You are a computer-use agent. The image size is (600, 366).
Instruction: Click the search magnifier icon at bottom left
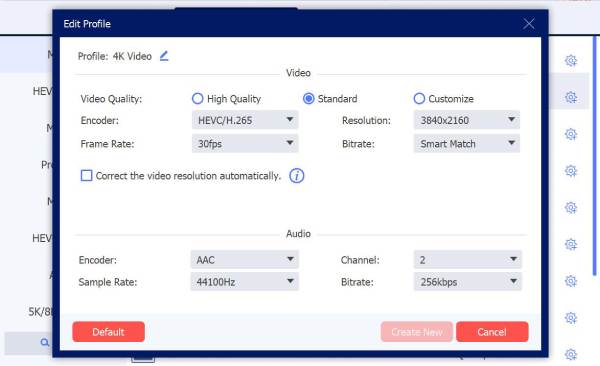coord(45,342)
